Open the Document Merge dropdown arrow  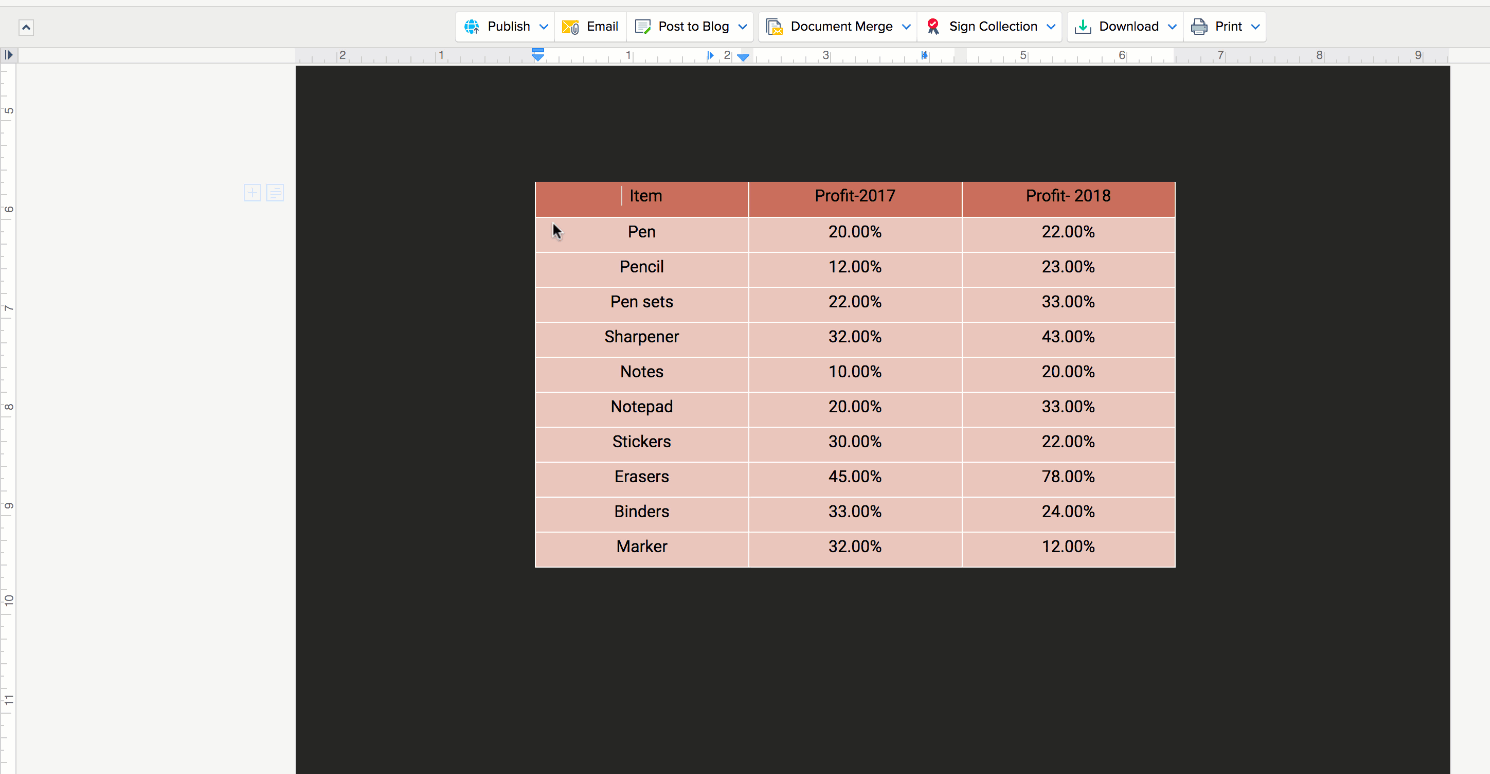(x=906, y=27)
